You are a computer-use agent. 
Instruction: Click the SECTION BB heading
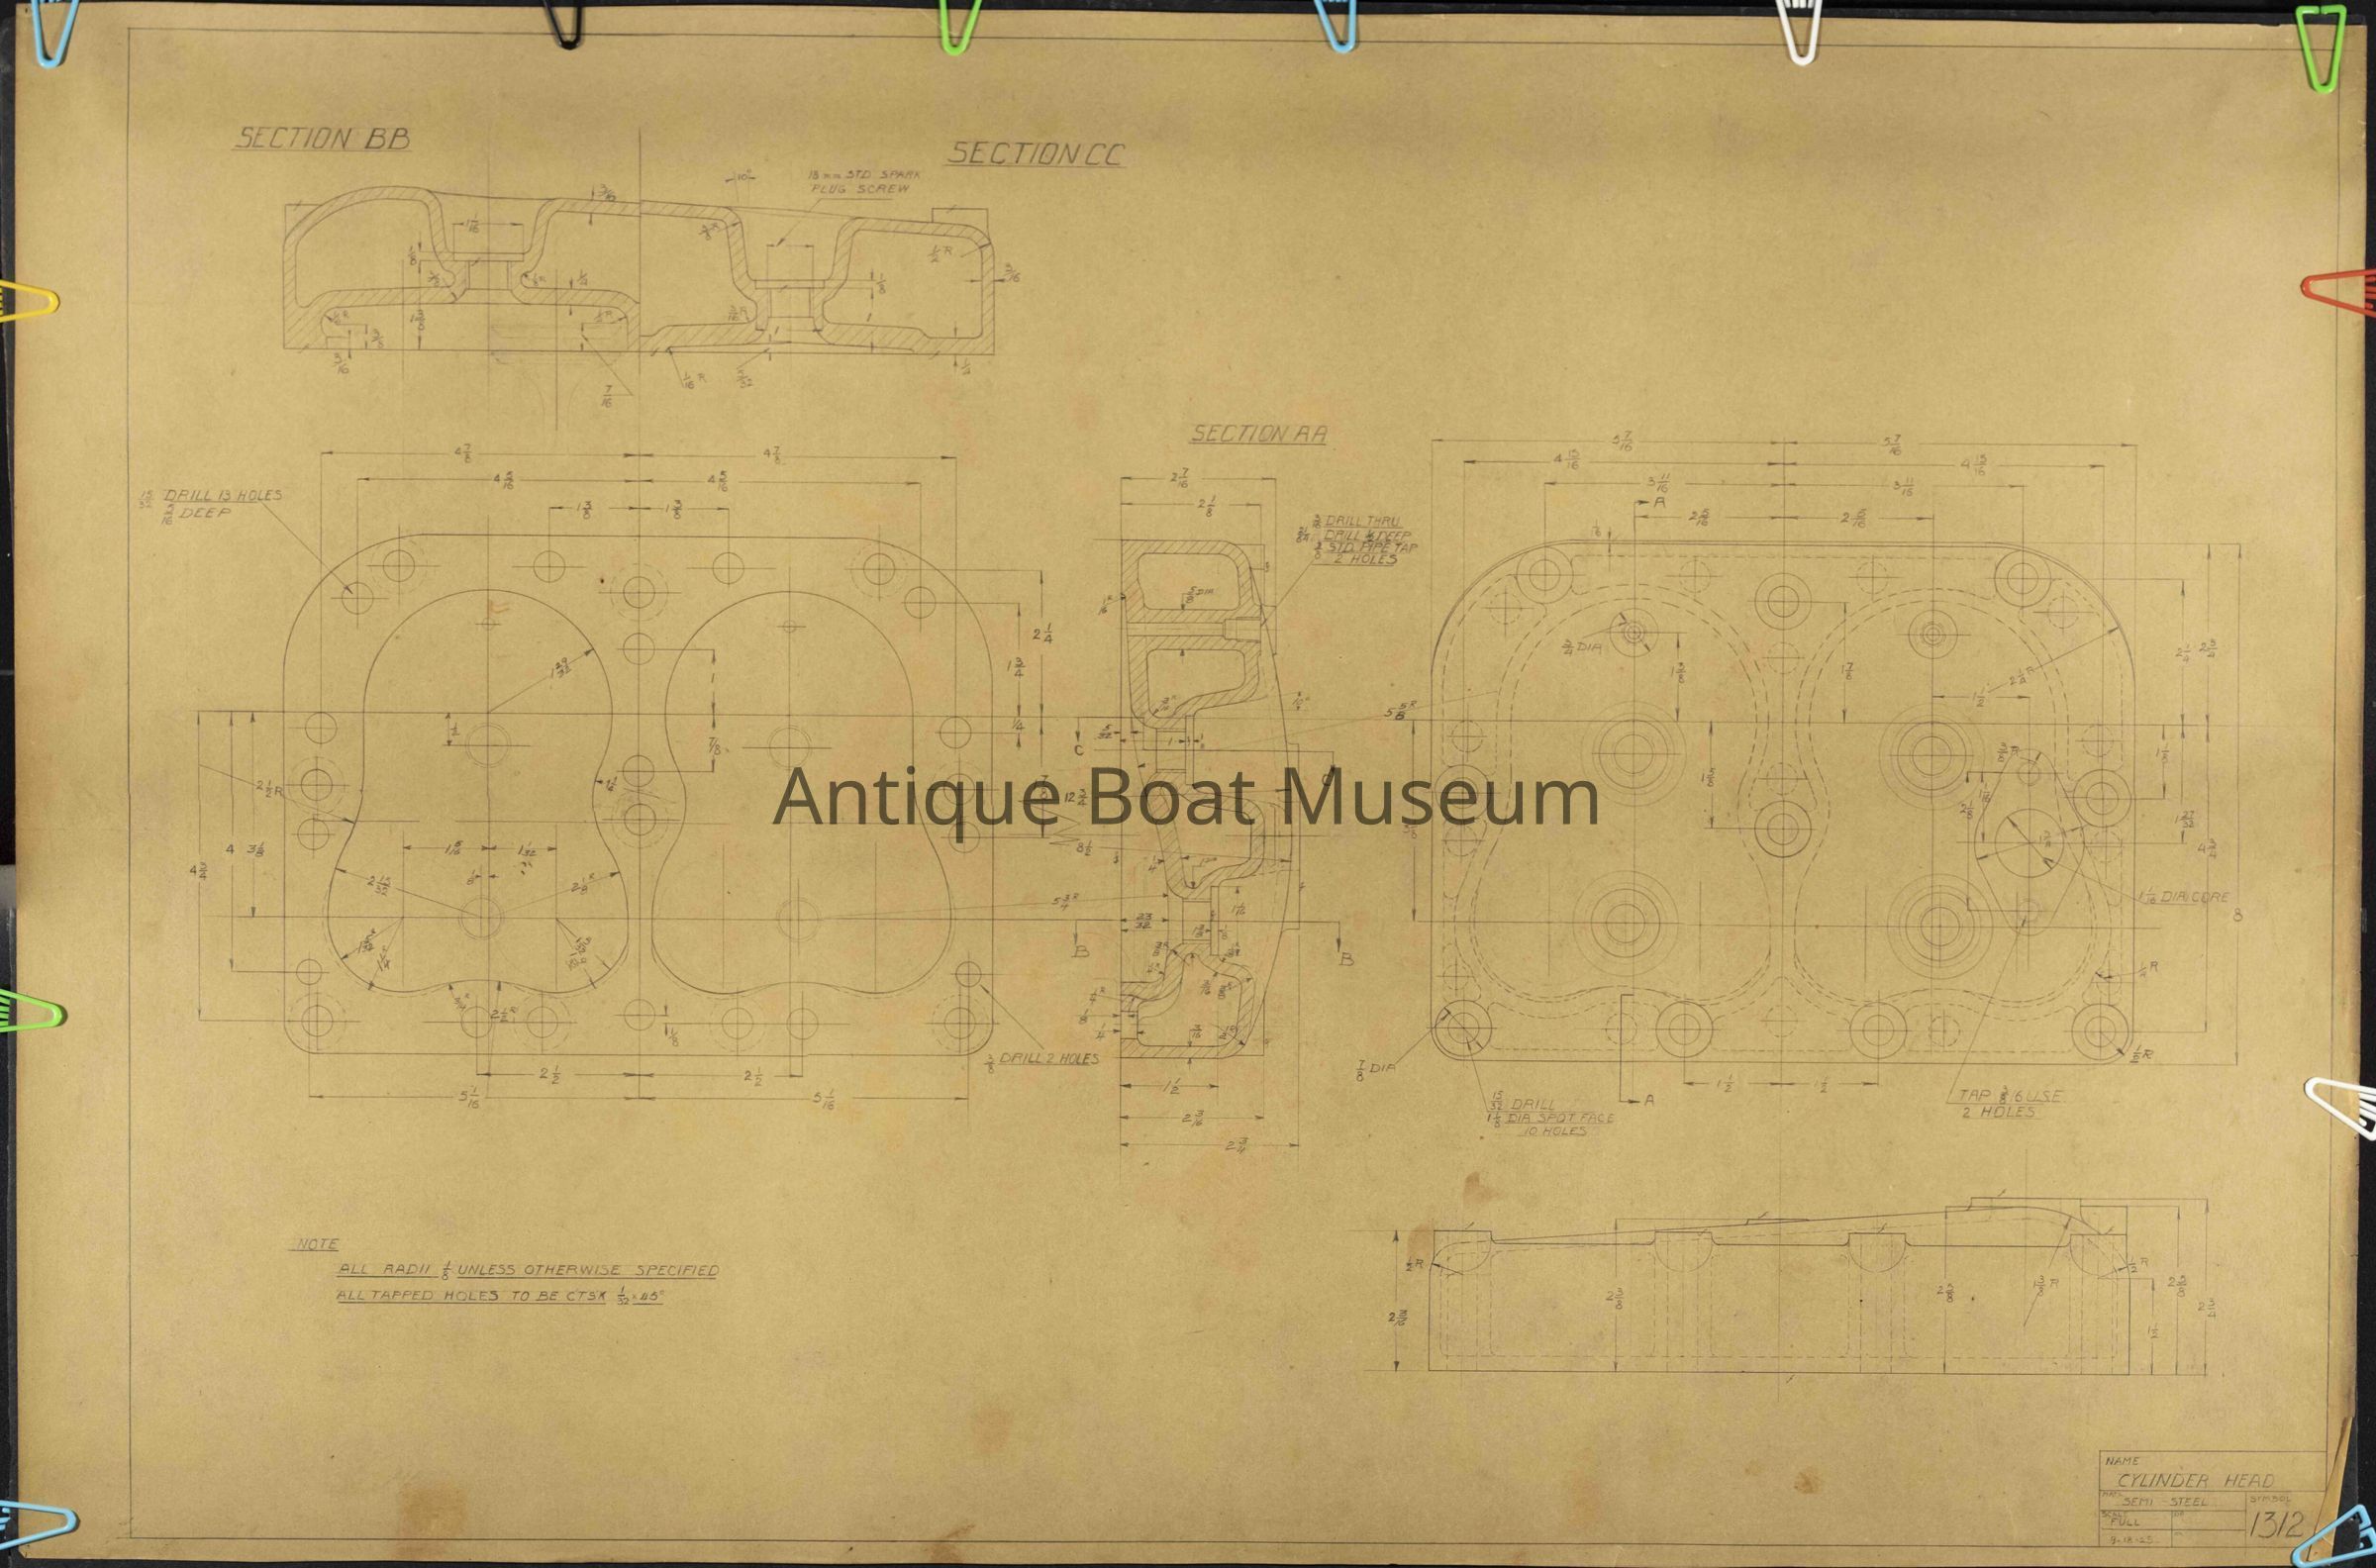tap(322, 139)
